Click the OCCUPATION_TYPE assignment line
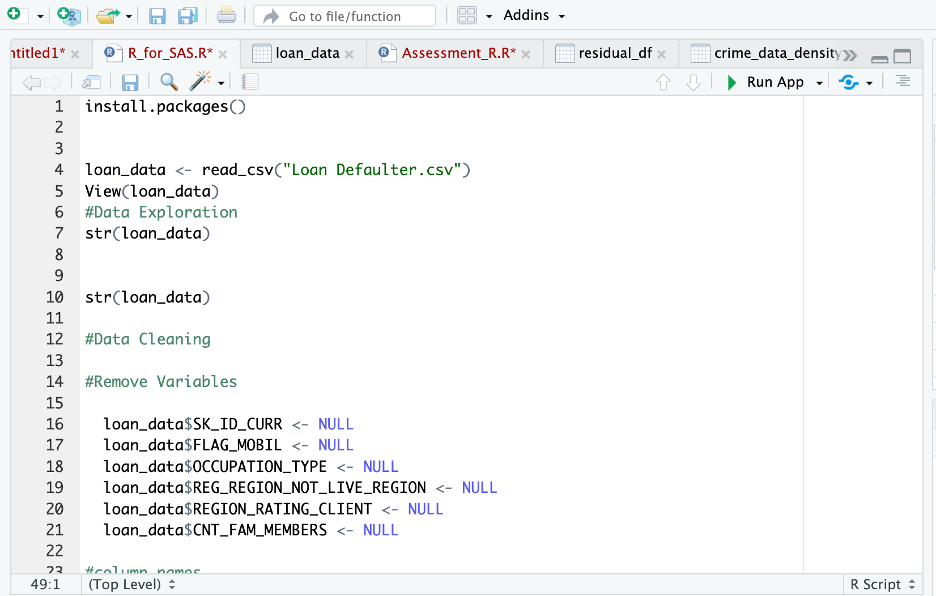 [x=251, y=466]
